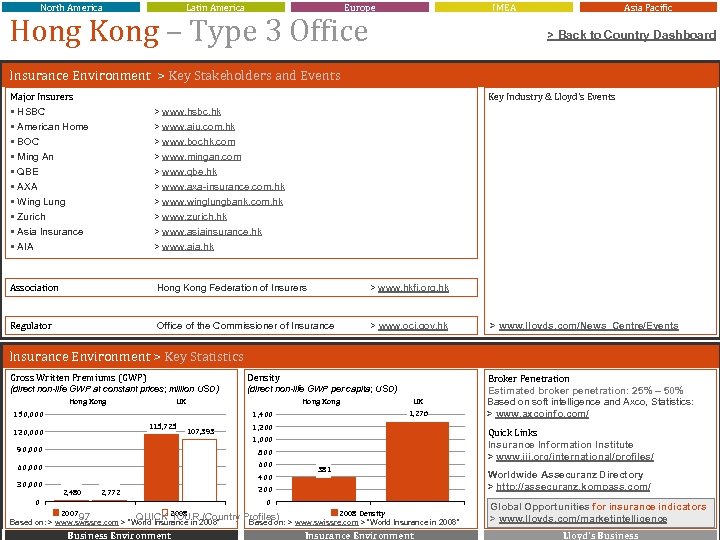This screenshot has height=540, width=720.
Task: Open the North America region tab
Action: tap(71, 6)
